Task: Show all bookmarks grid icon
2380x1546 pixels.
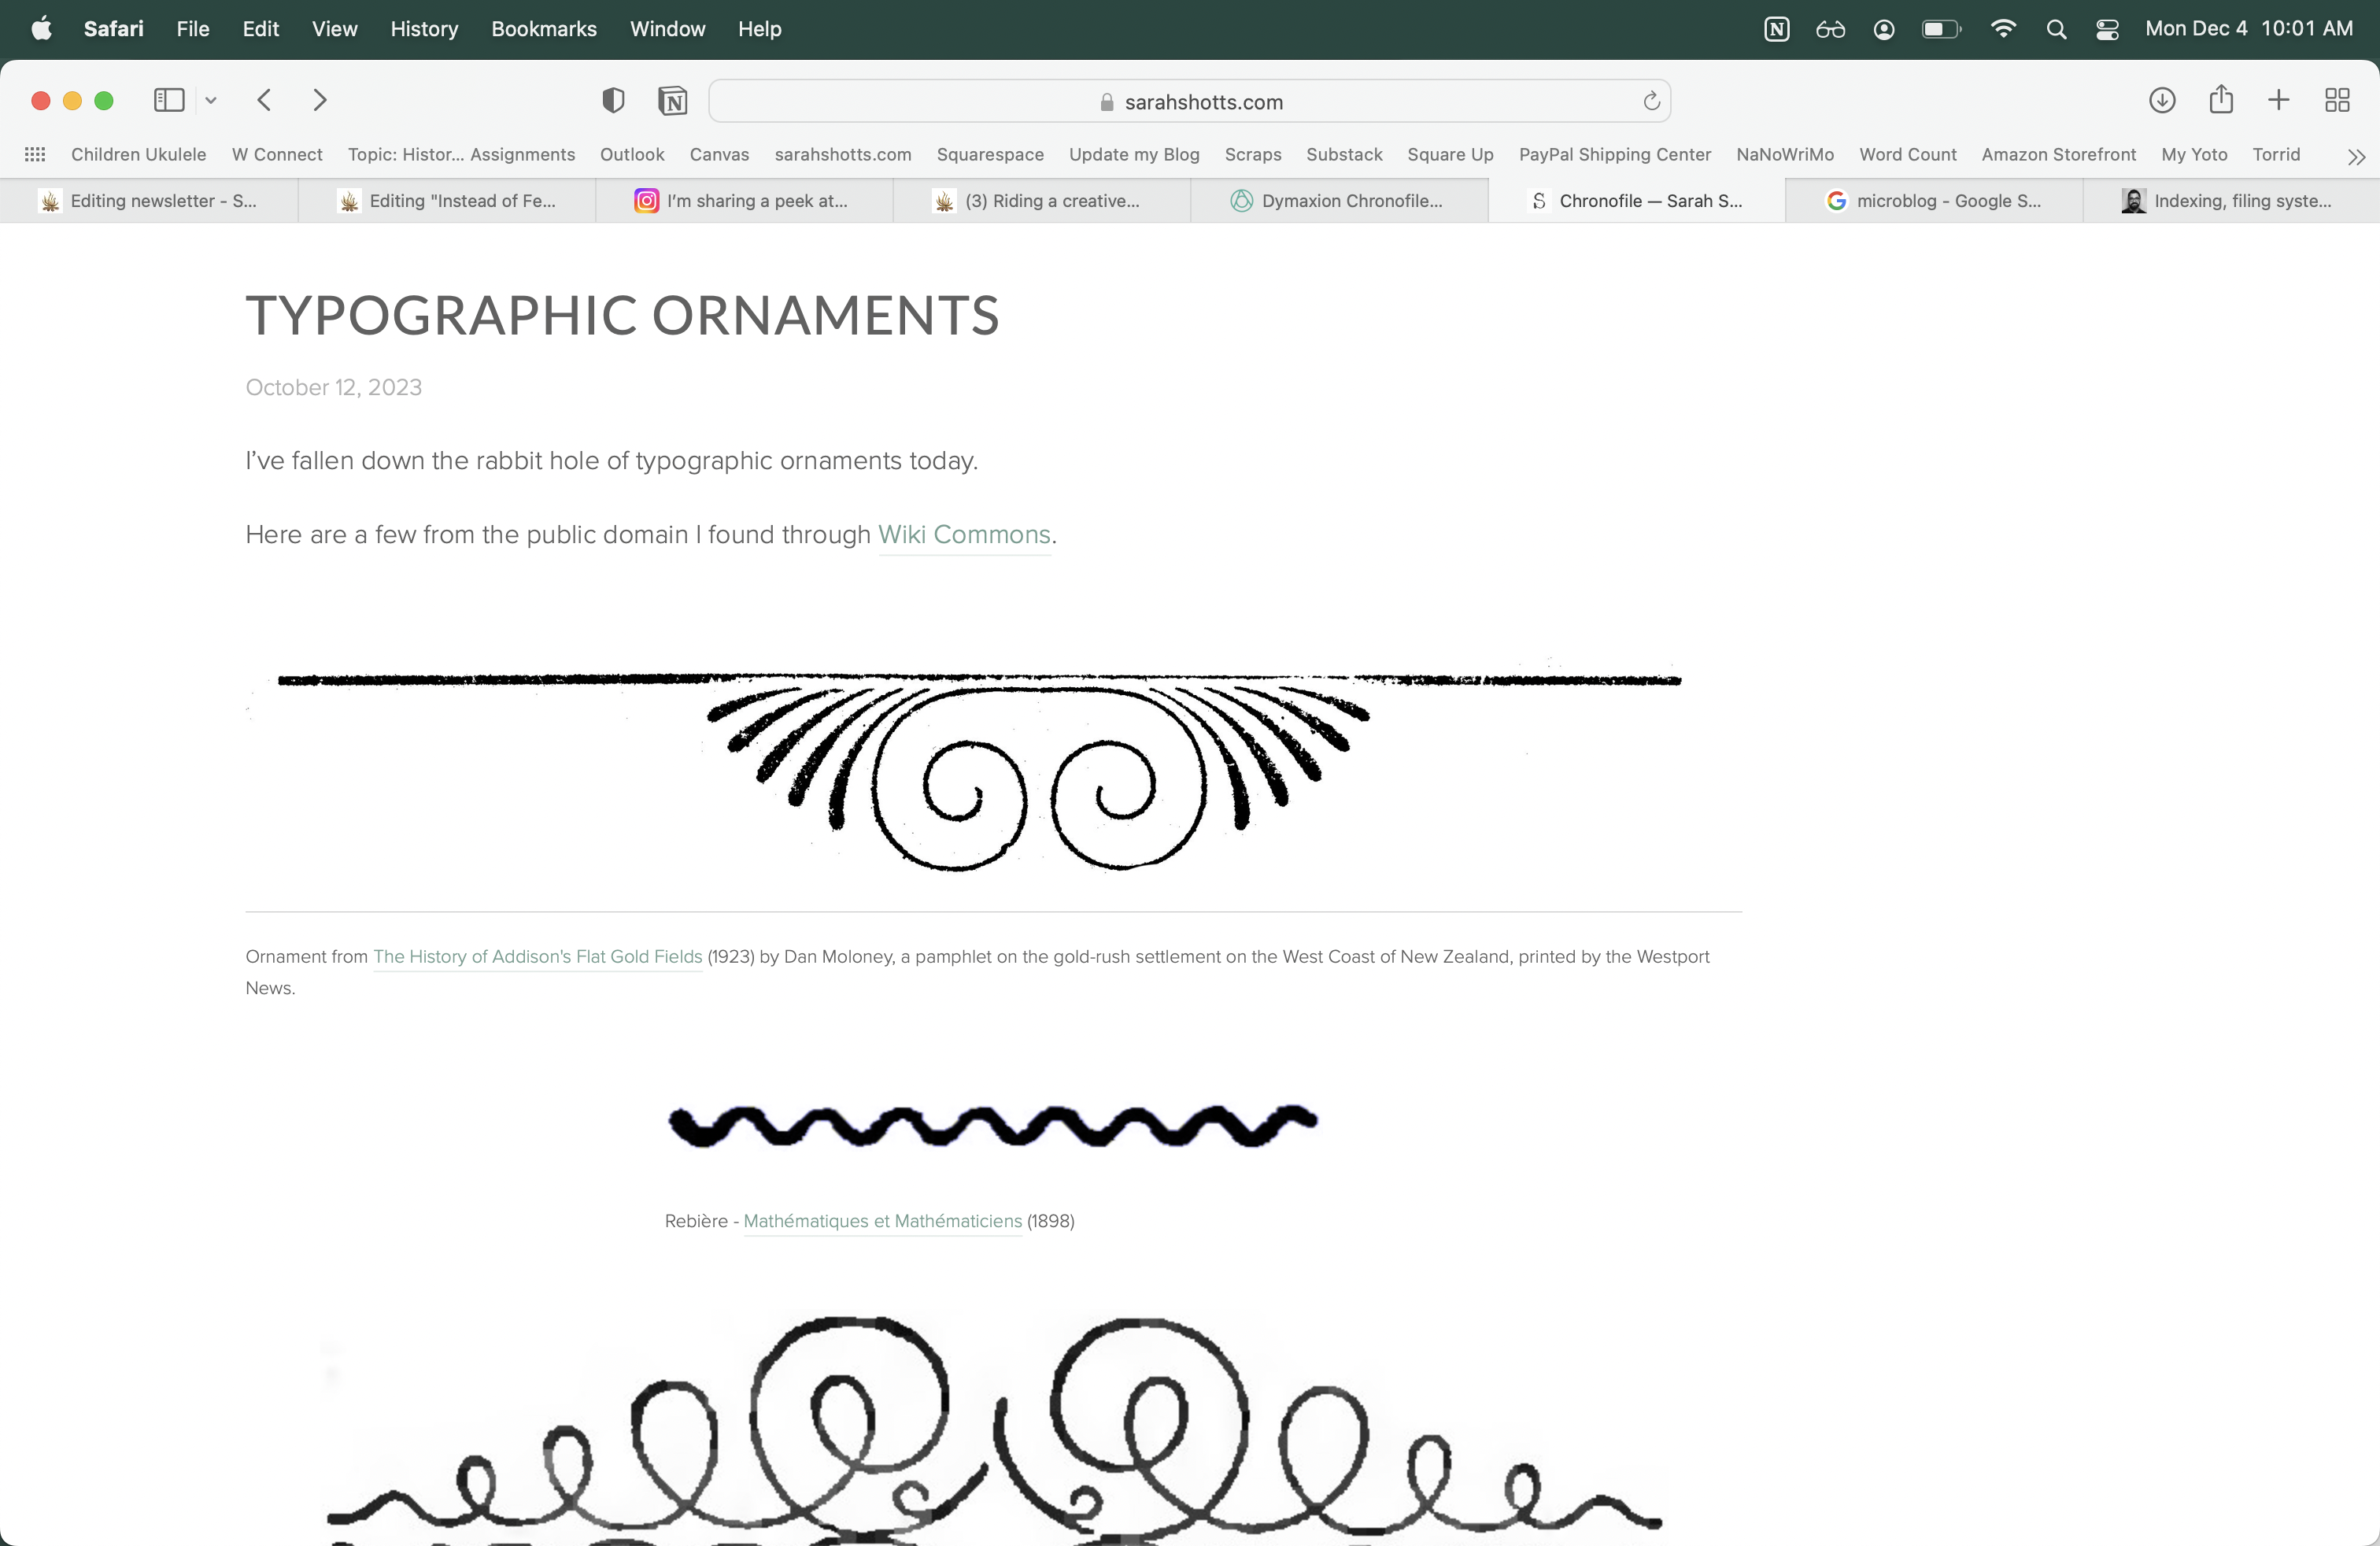Action: pos(35,154)
